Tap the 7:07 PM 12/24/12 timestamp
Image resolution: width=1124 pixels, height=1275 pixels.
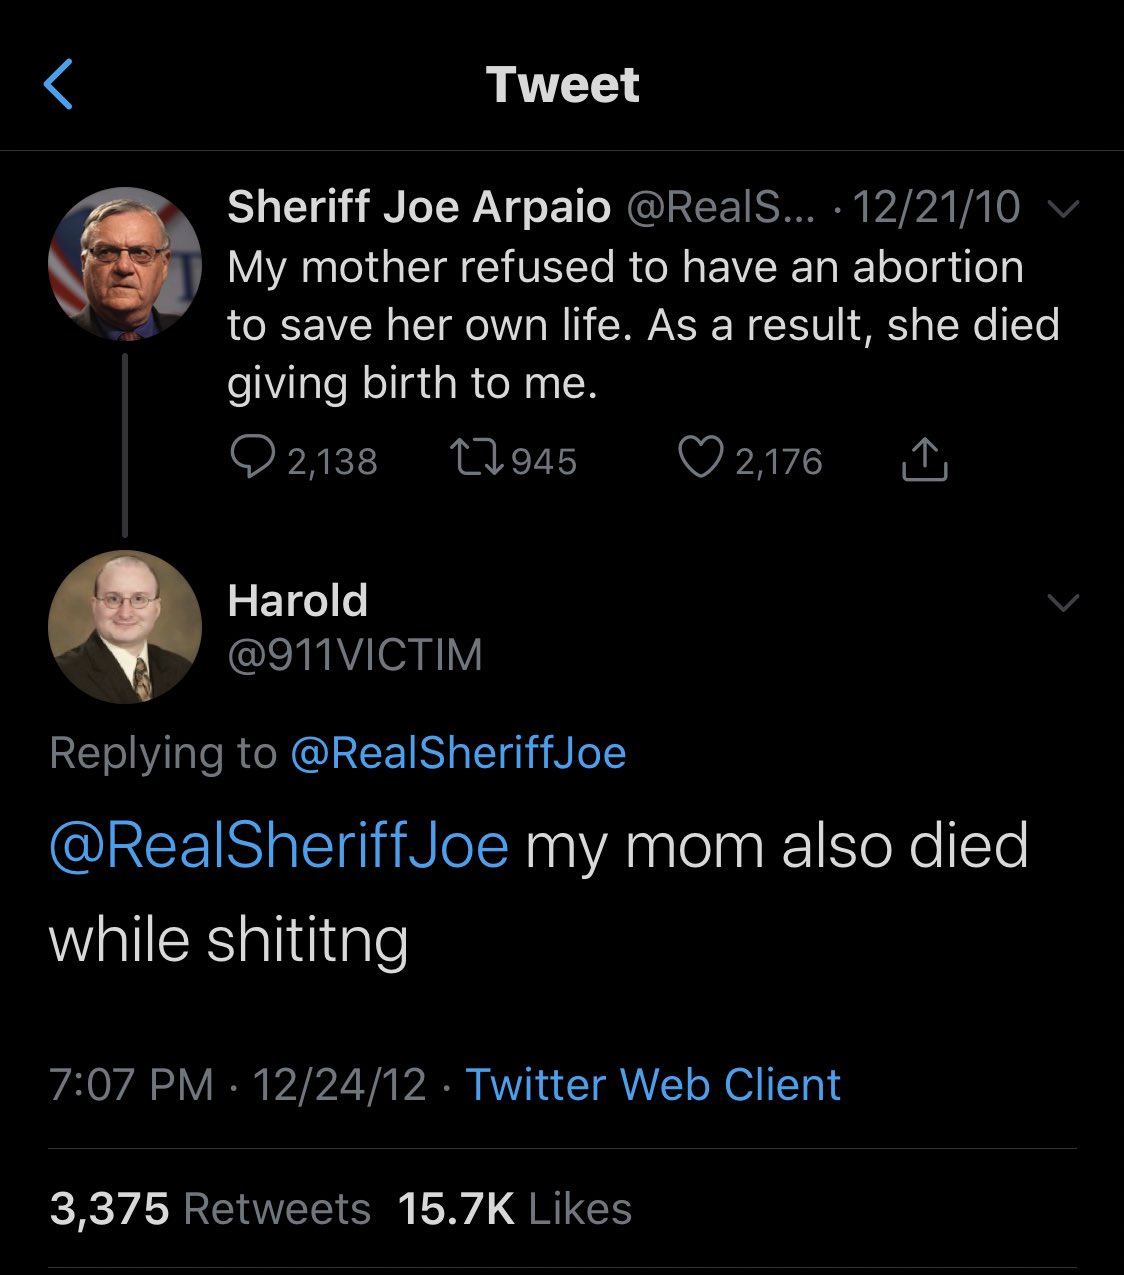pyautogui.click(x=238, y=1085)
